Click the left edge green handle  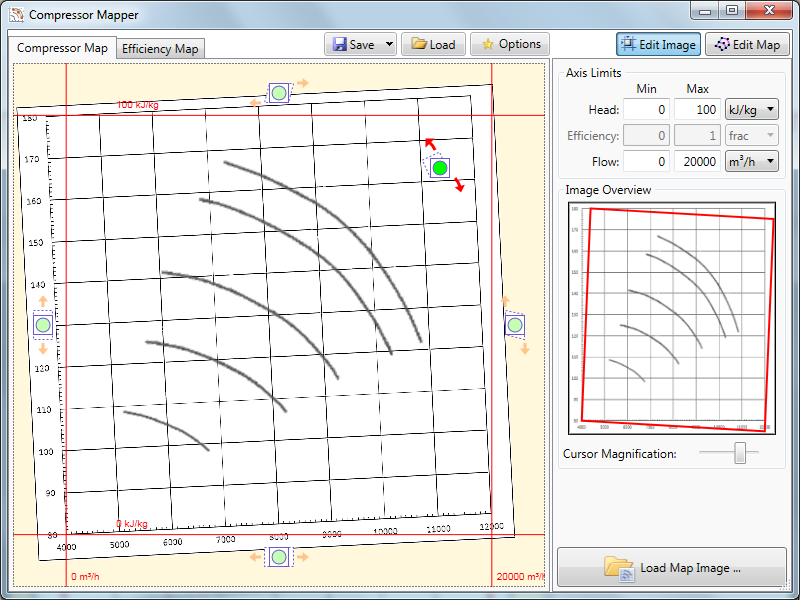click(43, 325)
